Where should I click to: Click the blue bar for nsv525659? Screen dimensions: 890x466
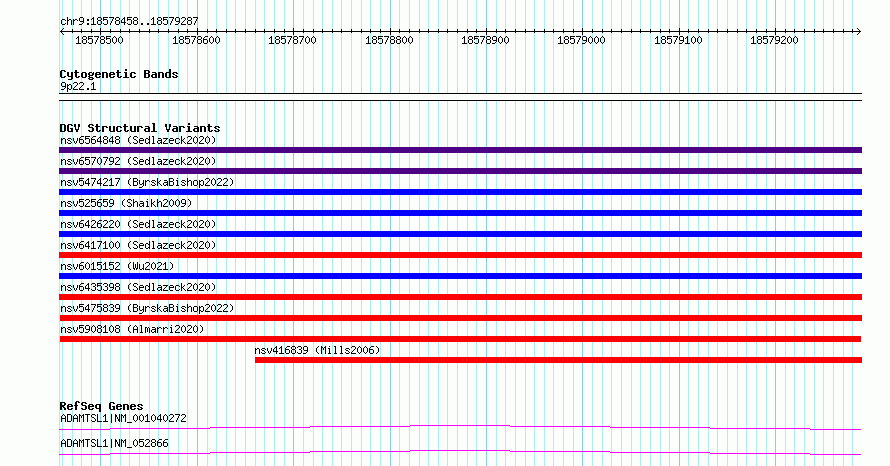coord(460,213)
